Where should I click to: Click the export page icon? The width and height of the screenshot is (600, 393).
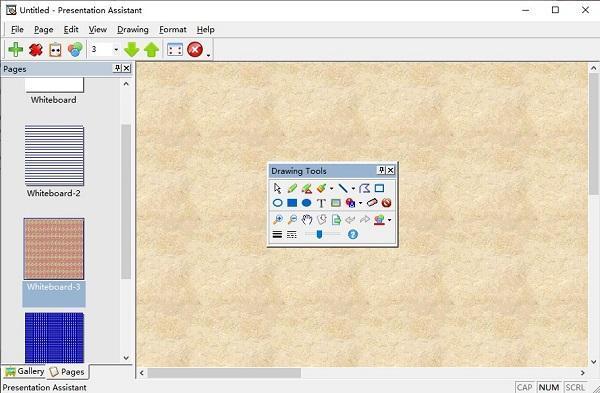tap(336, 220)
